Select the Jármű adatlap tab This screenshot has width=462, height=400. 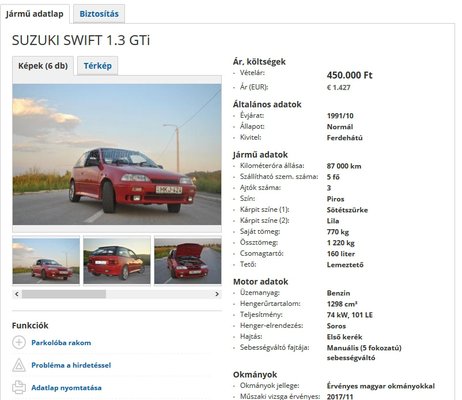pyautogui.click(x=35, y=14)
